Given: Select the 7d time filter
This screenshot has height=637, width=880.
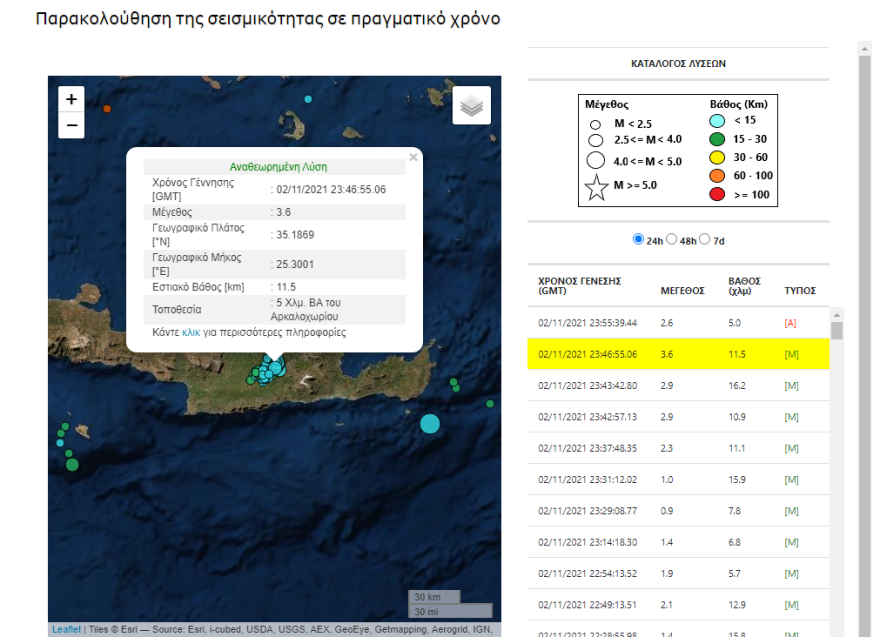Looking at the screenshot, I should pos(704,237).
